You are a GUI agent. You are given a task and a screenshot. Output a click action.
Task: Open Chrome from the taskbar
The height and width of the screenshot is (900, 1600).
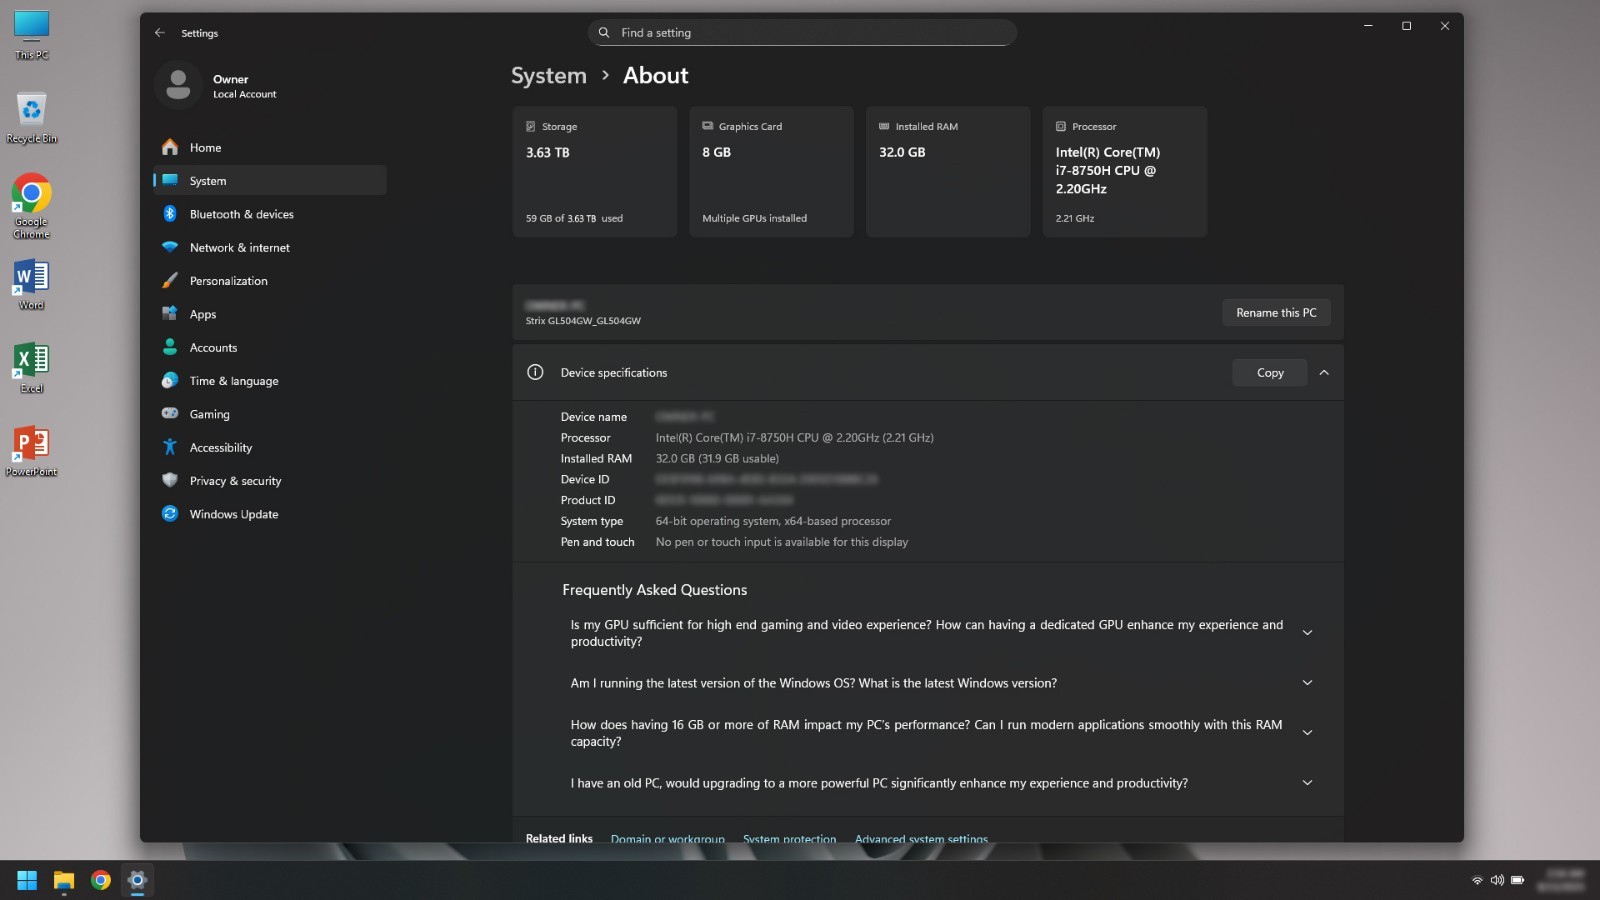(101, 880)
